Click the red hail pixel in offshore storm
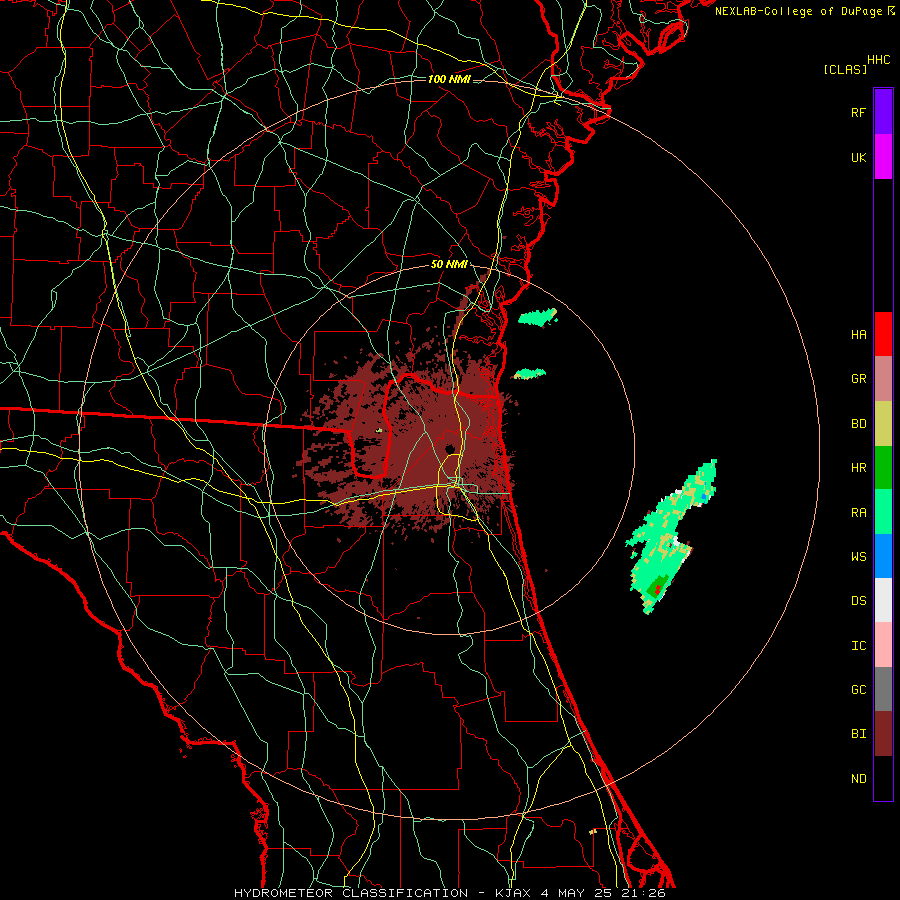The height and width of the screenshot is (900, 900). click(x=658, y=589)
